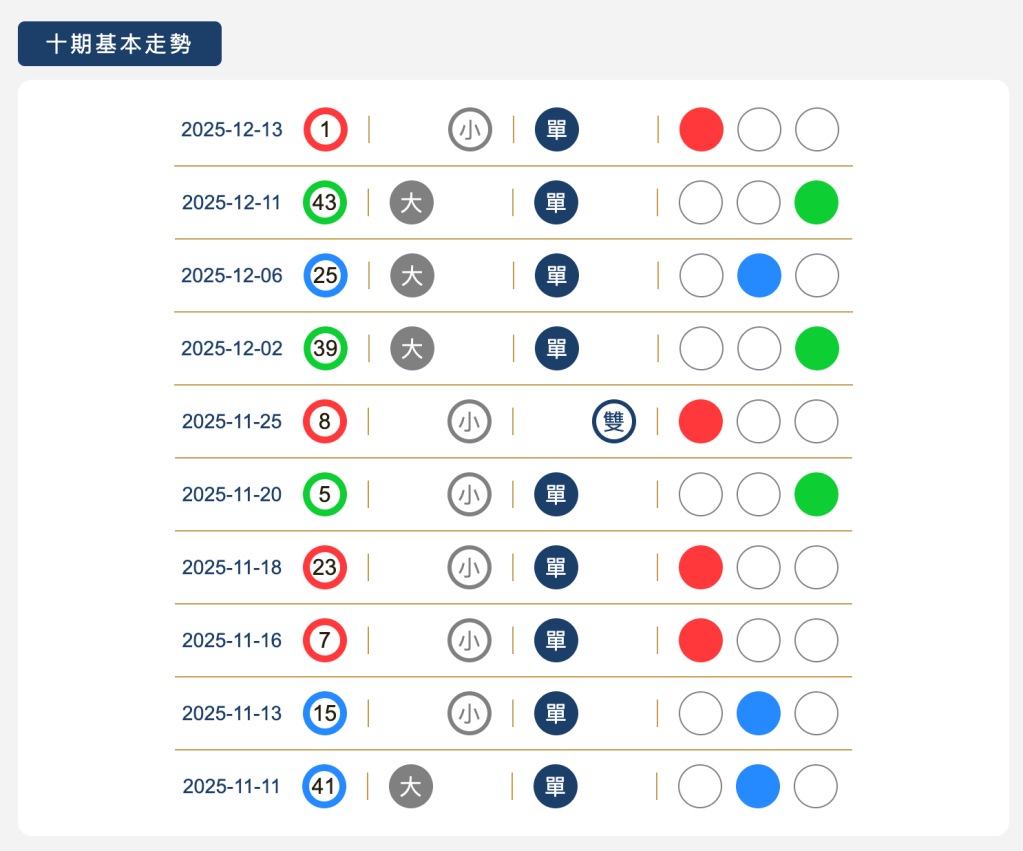Click the 十期基本走勢 header tab
Image resolution: width=1023 pixels, height=851 pixels.
pos(119,44)
